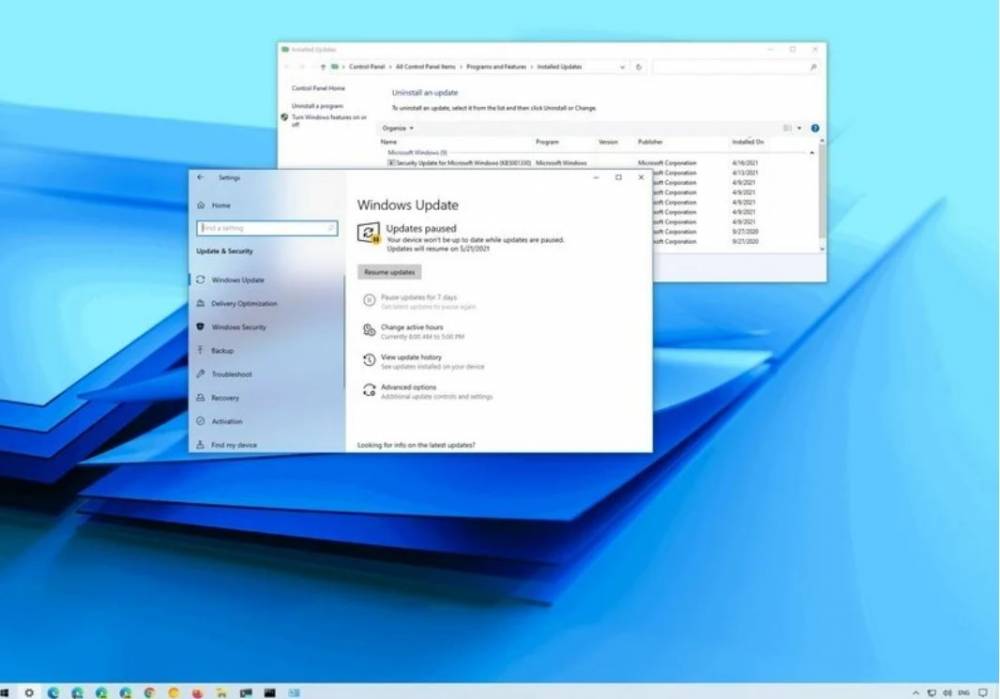Click the ENG language indicator
This screenshot has height=699, width=1000.
(x=964, y=693)
